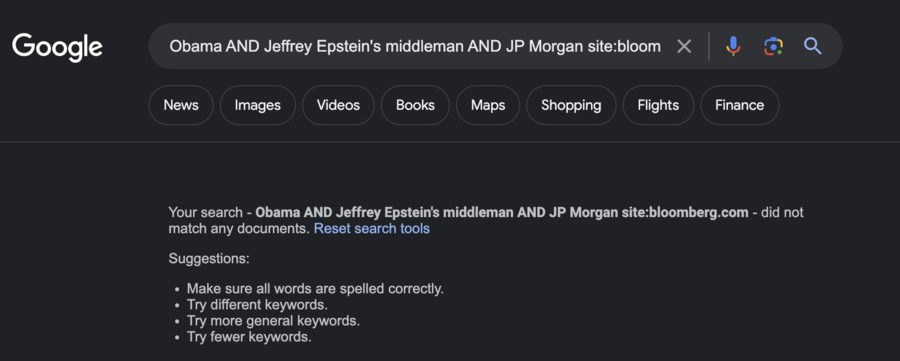Clear the search query with the X icon

[684, 46]
